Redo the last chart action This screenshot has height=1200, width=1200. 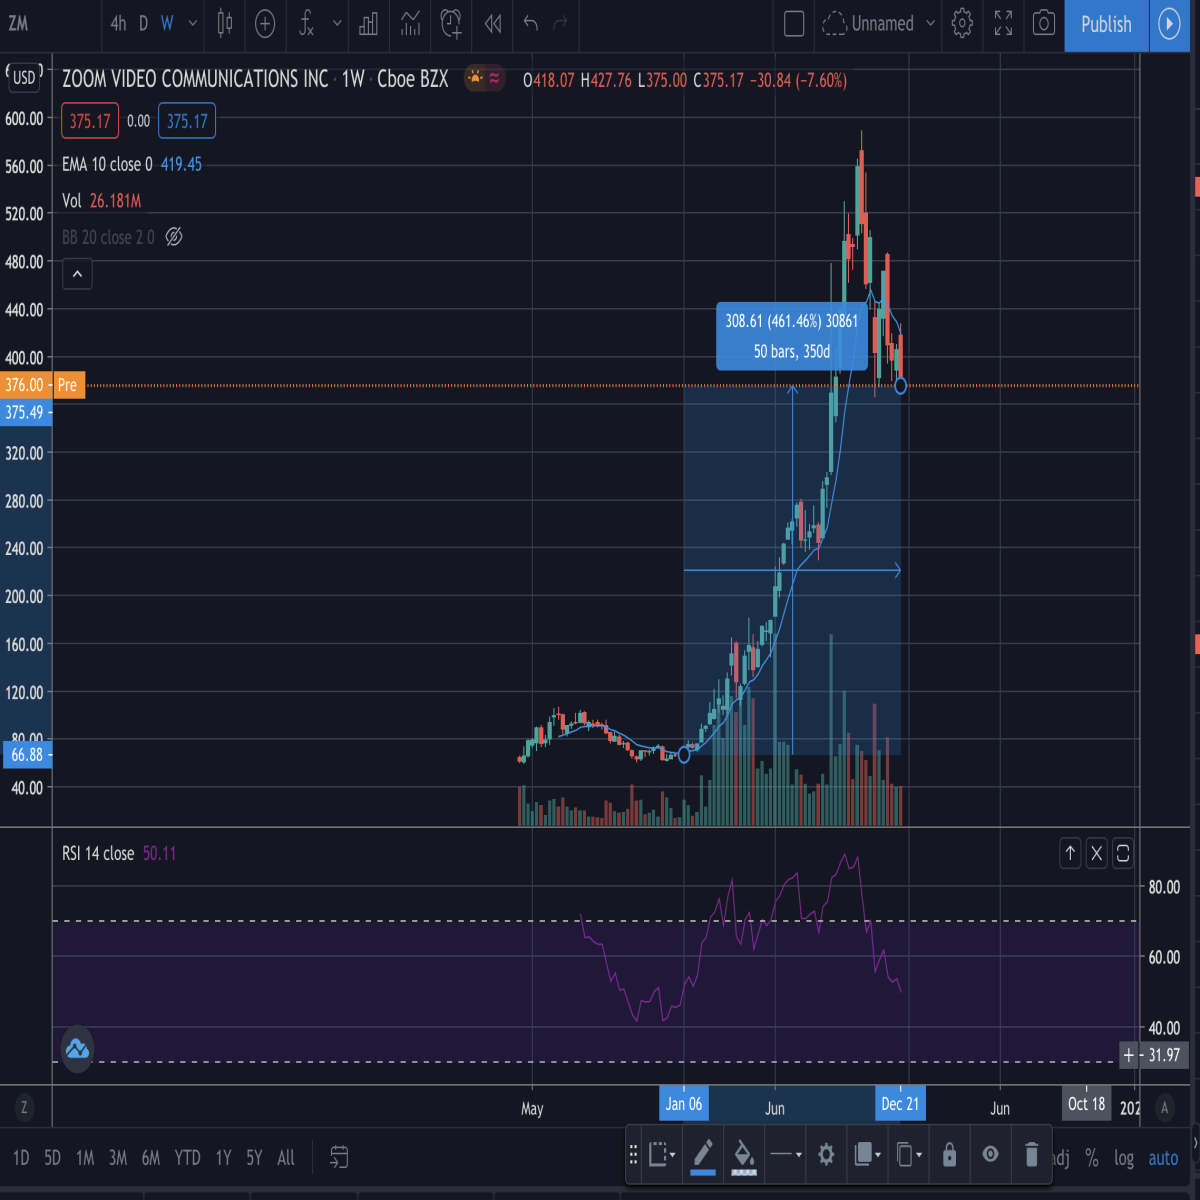point(560,24)
